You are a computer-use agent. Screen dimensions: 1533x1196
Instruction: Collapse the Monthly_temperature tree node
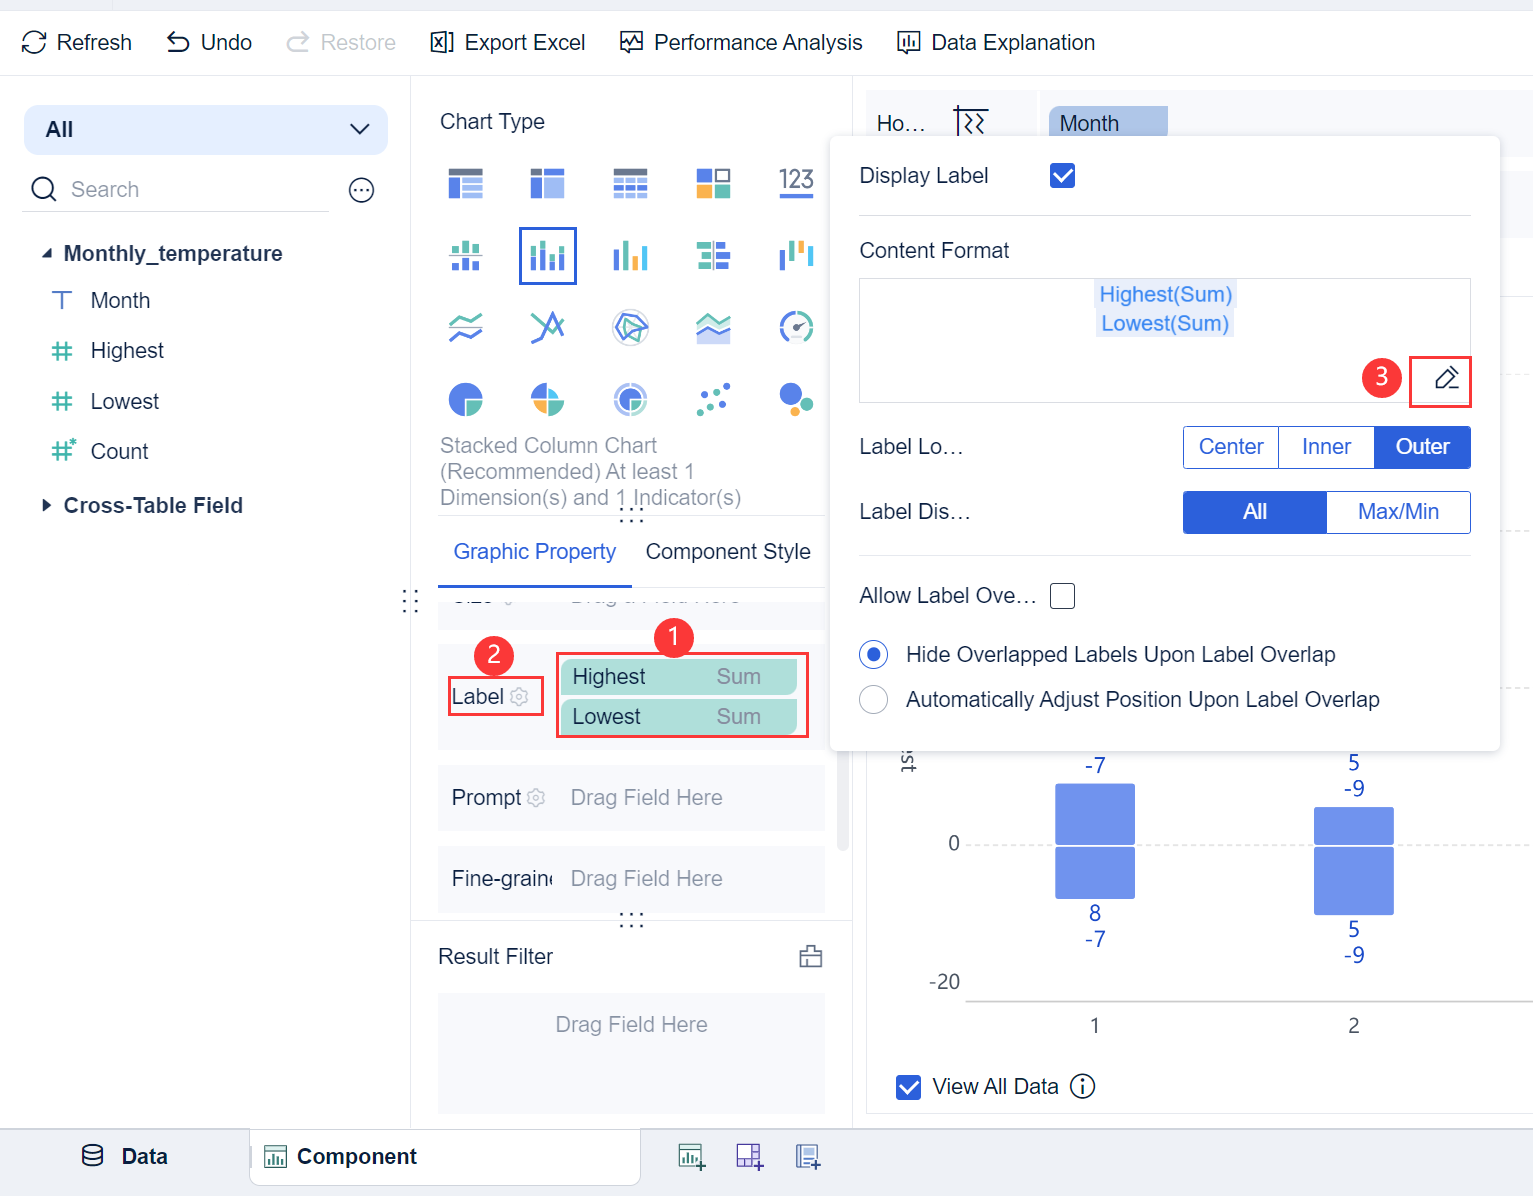click(47, 254)
